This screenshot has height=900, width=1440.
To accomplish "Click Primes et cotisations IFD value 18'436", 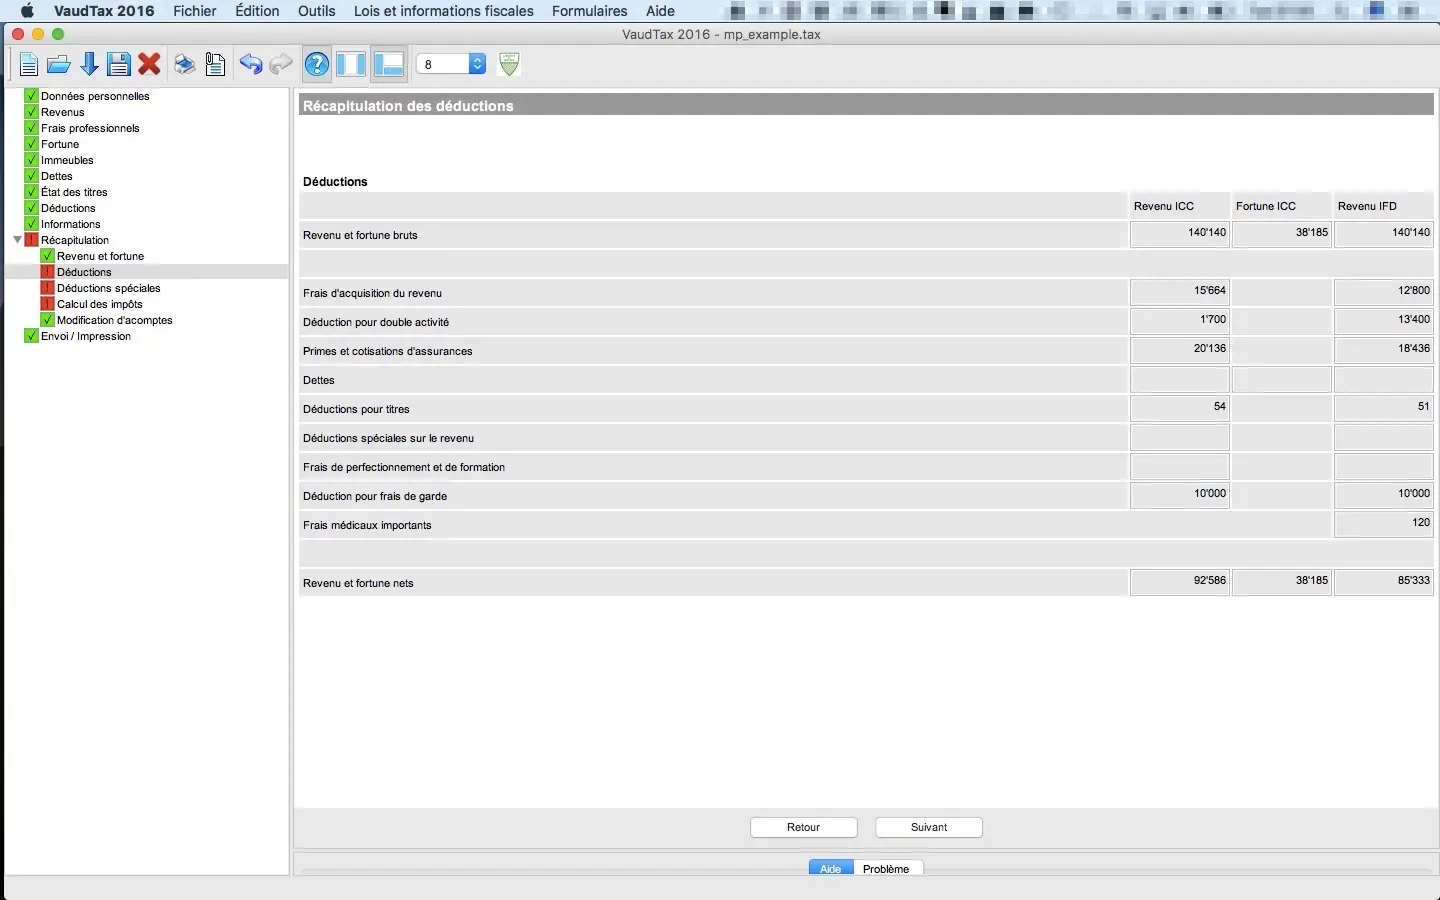I will (1384, 350).
